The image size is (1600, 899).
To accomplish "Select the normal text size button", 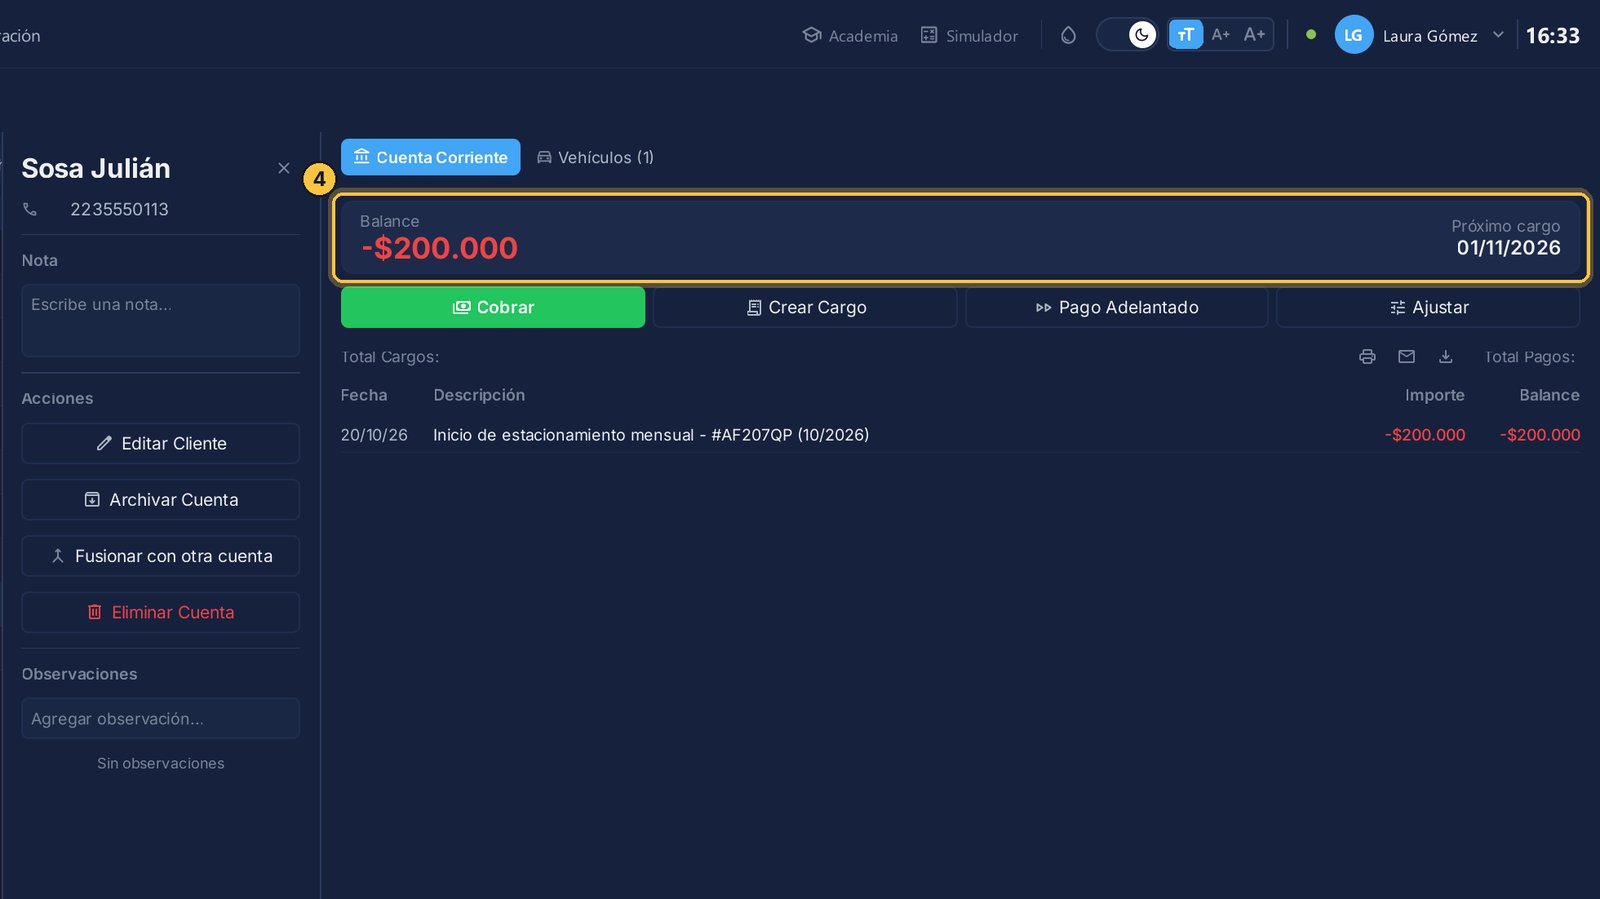I will [1185, 35].
